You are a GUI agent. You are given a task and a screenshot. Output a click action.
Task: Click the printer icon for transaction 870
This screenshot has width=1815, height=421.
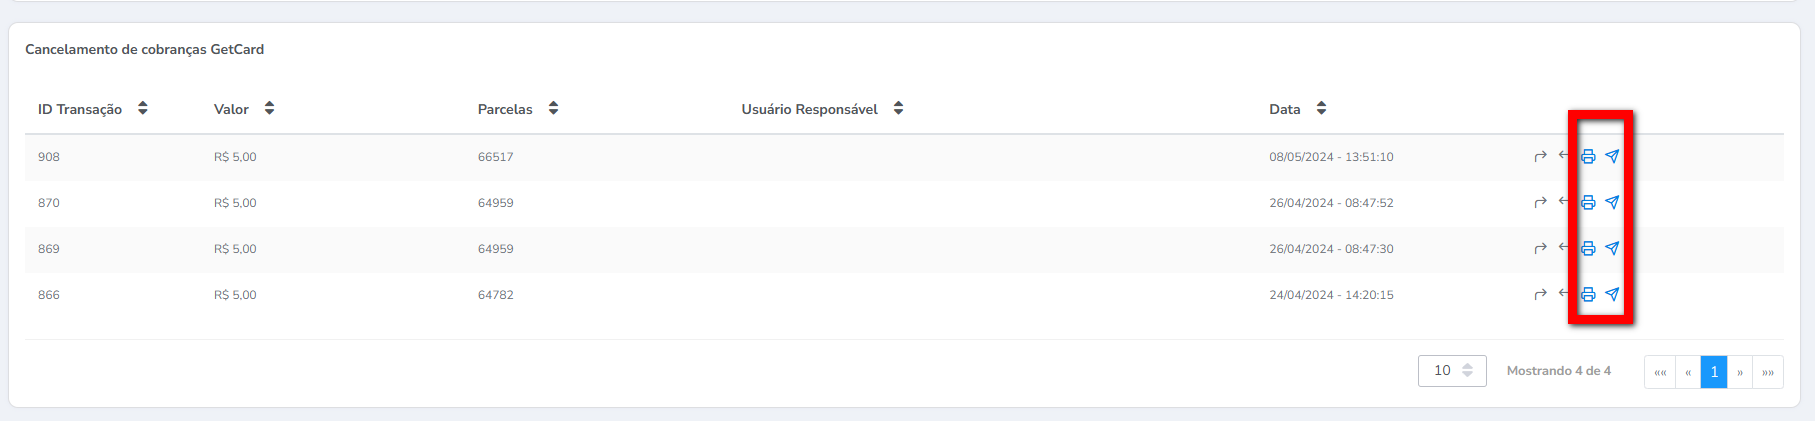pos(1588,202)
